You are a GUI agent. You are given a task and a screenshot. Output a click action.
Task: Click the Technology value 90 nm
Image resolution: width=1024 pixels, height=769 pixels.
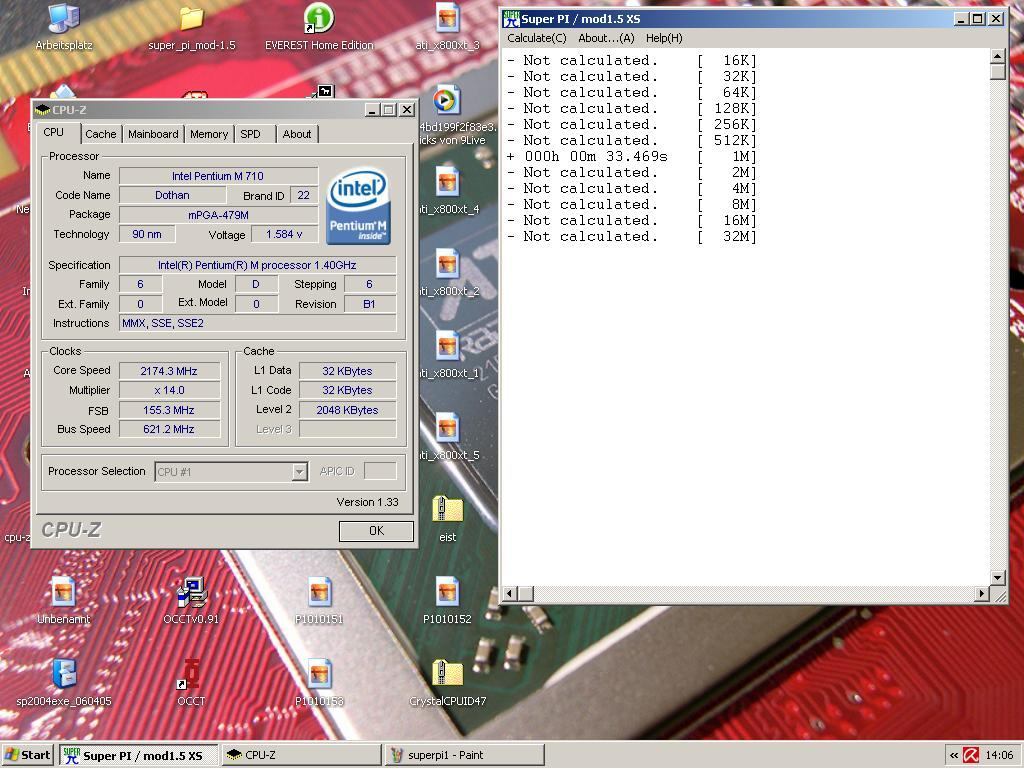click(x=147, y=234)
